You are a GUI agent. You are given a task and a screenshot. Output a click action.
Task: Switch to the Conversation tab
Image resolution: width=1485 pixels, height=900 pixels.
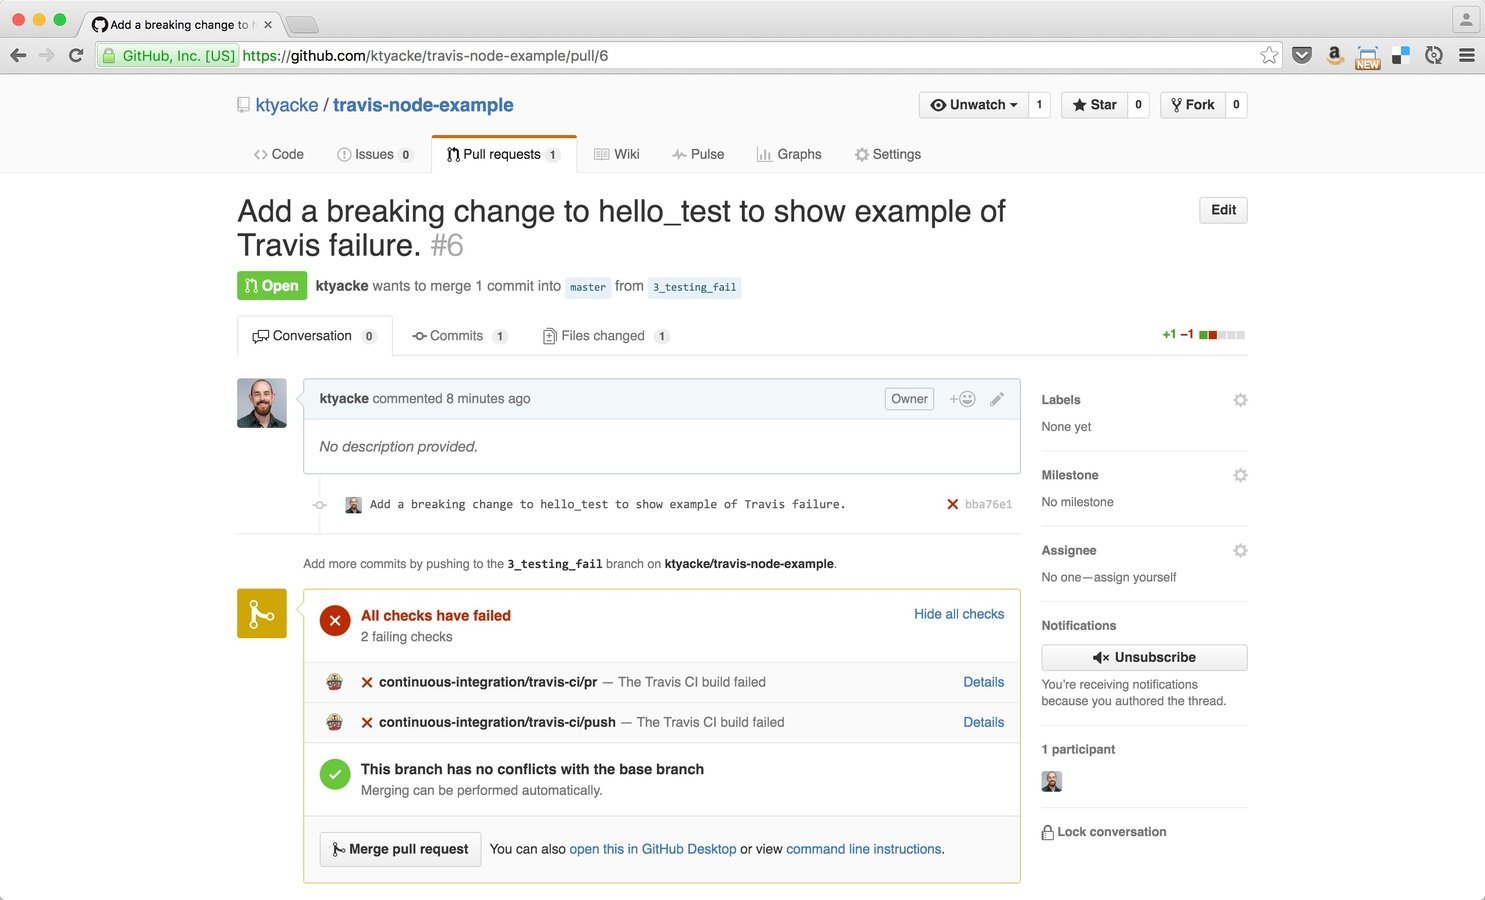click(314, 336)
